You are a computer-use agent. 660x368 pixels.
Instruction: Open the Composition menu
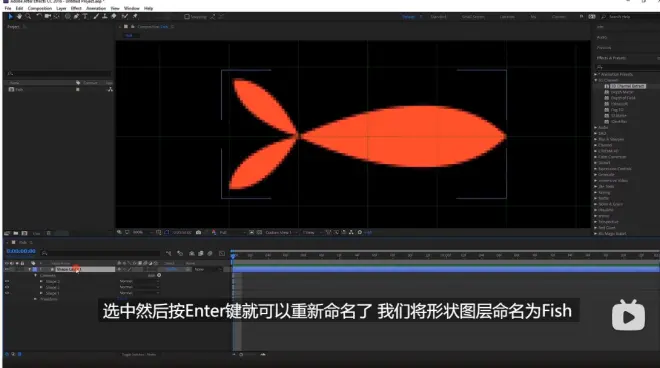coord(40,8)
